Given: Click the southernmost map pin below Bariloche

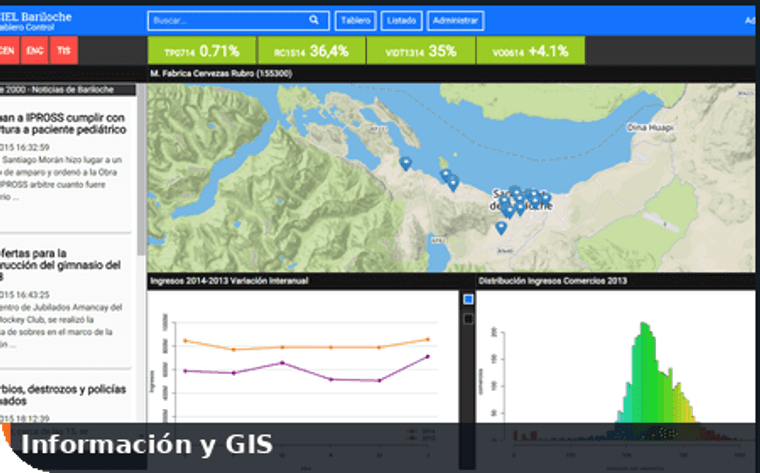Looking at the screenshot, I should [501, 227].
